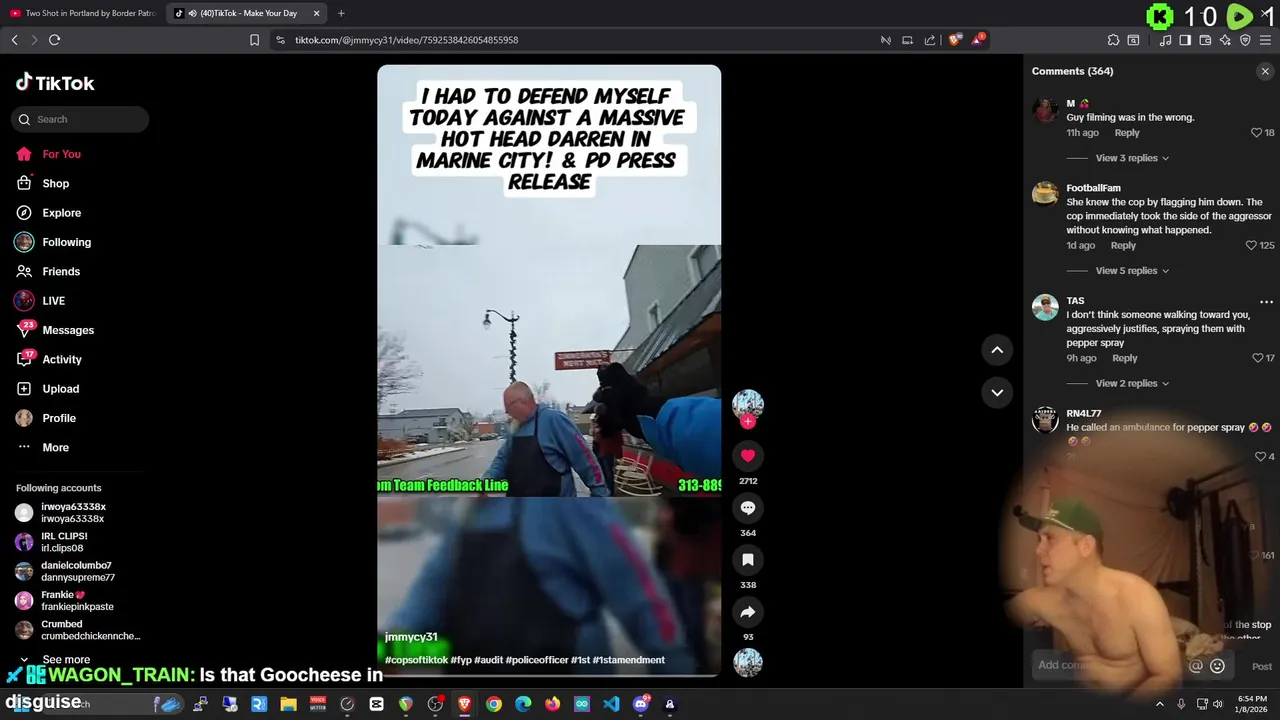Expand View 2 replies
The width and height of the screenshot is (1280, 720).
[x=1132, y=384]
